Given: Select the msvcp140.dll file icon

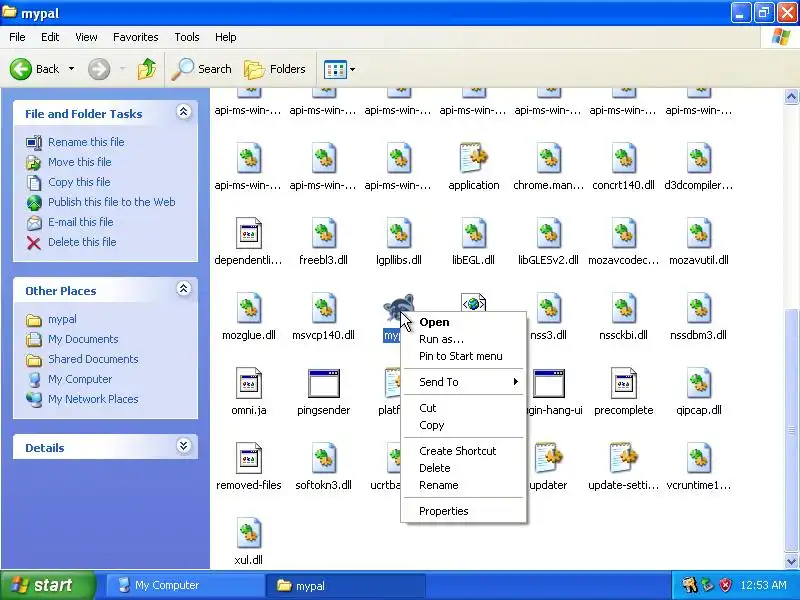Looking at the screenshot, I should coord(323,309).
